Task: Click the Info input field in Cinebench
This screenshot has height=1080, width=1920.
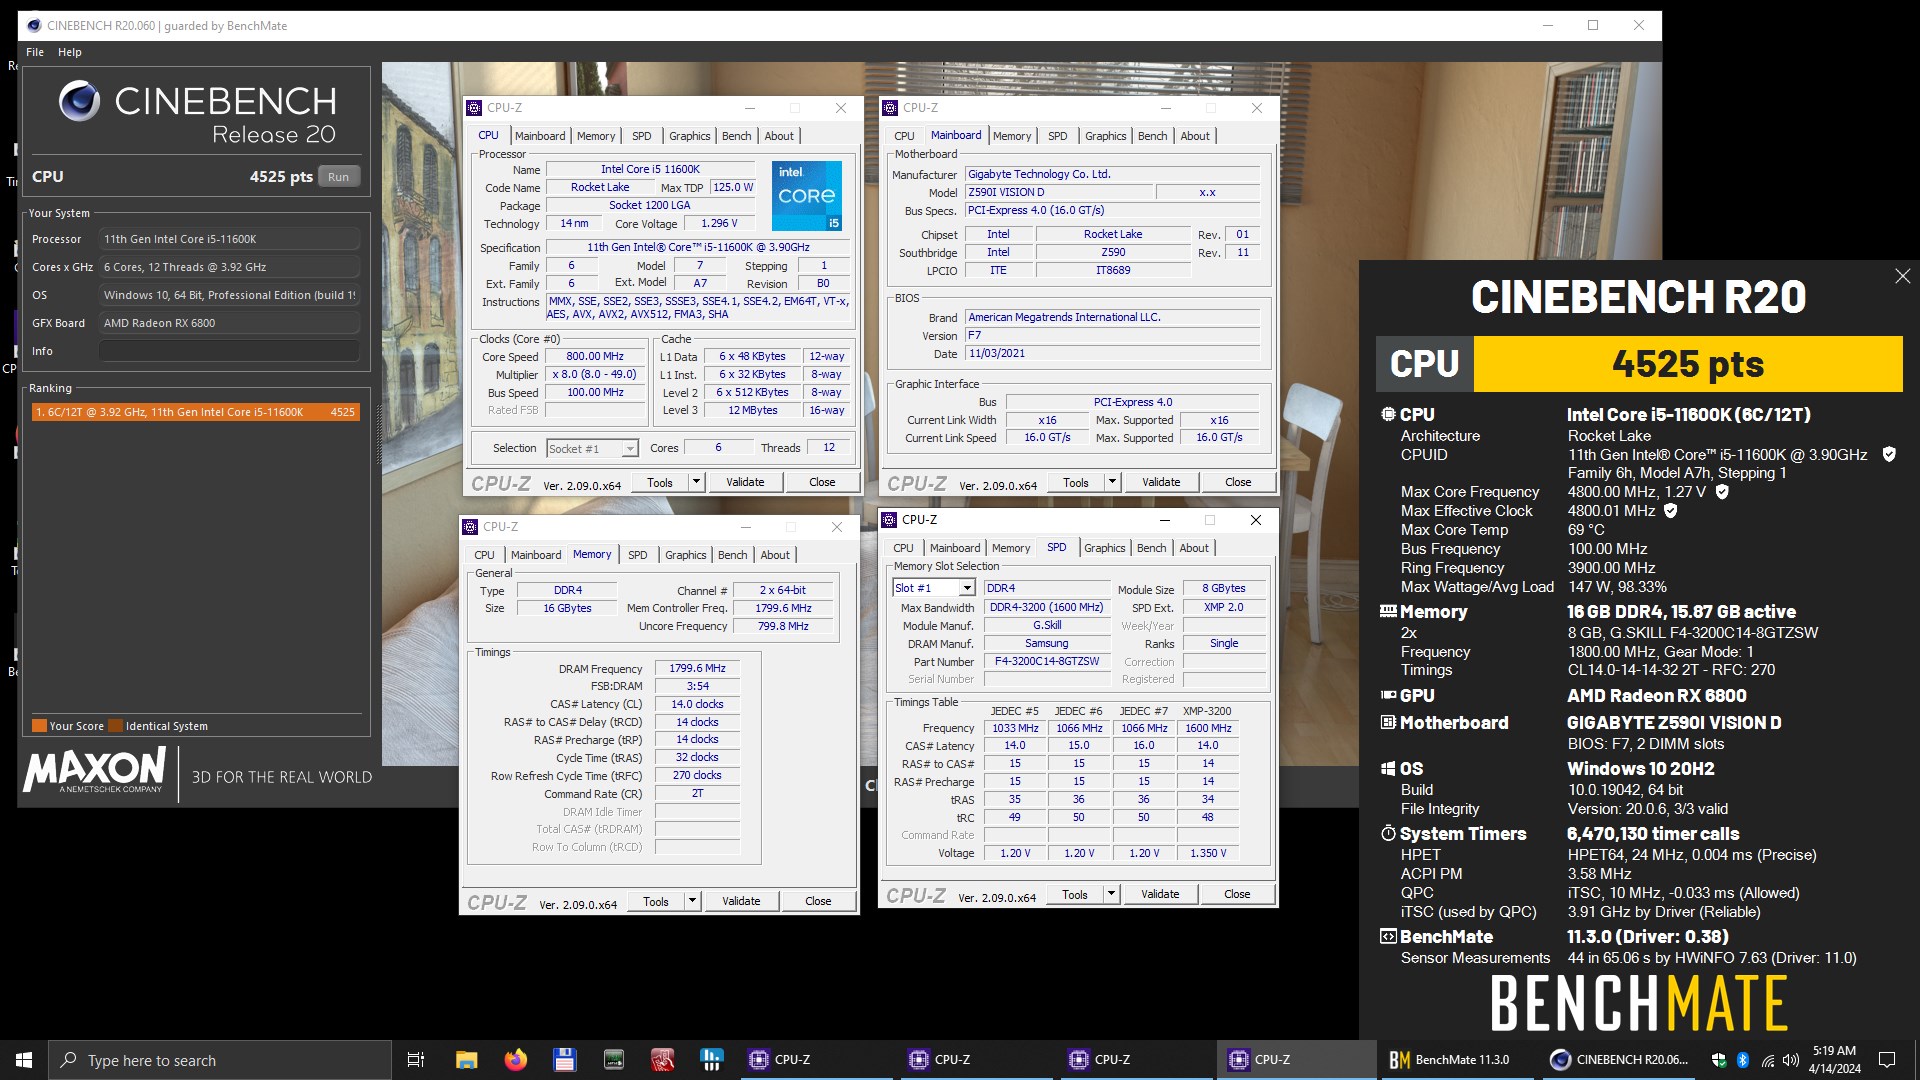Action: pos(229,351)
